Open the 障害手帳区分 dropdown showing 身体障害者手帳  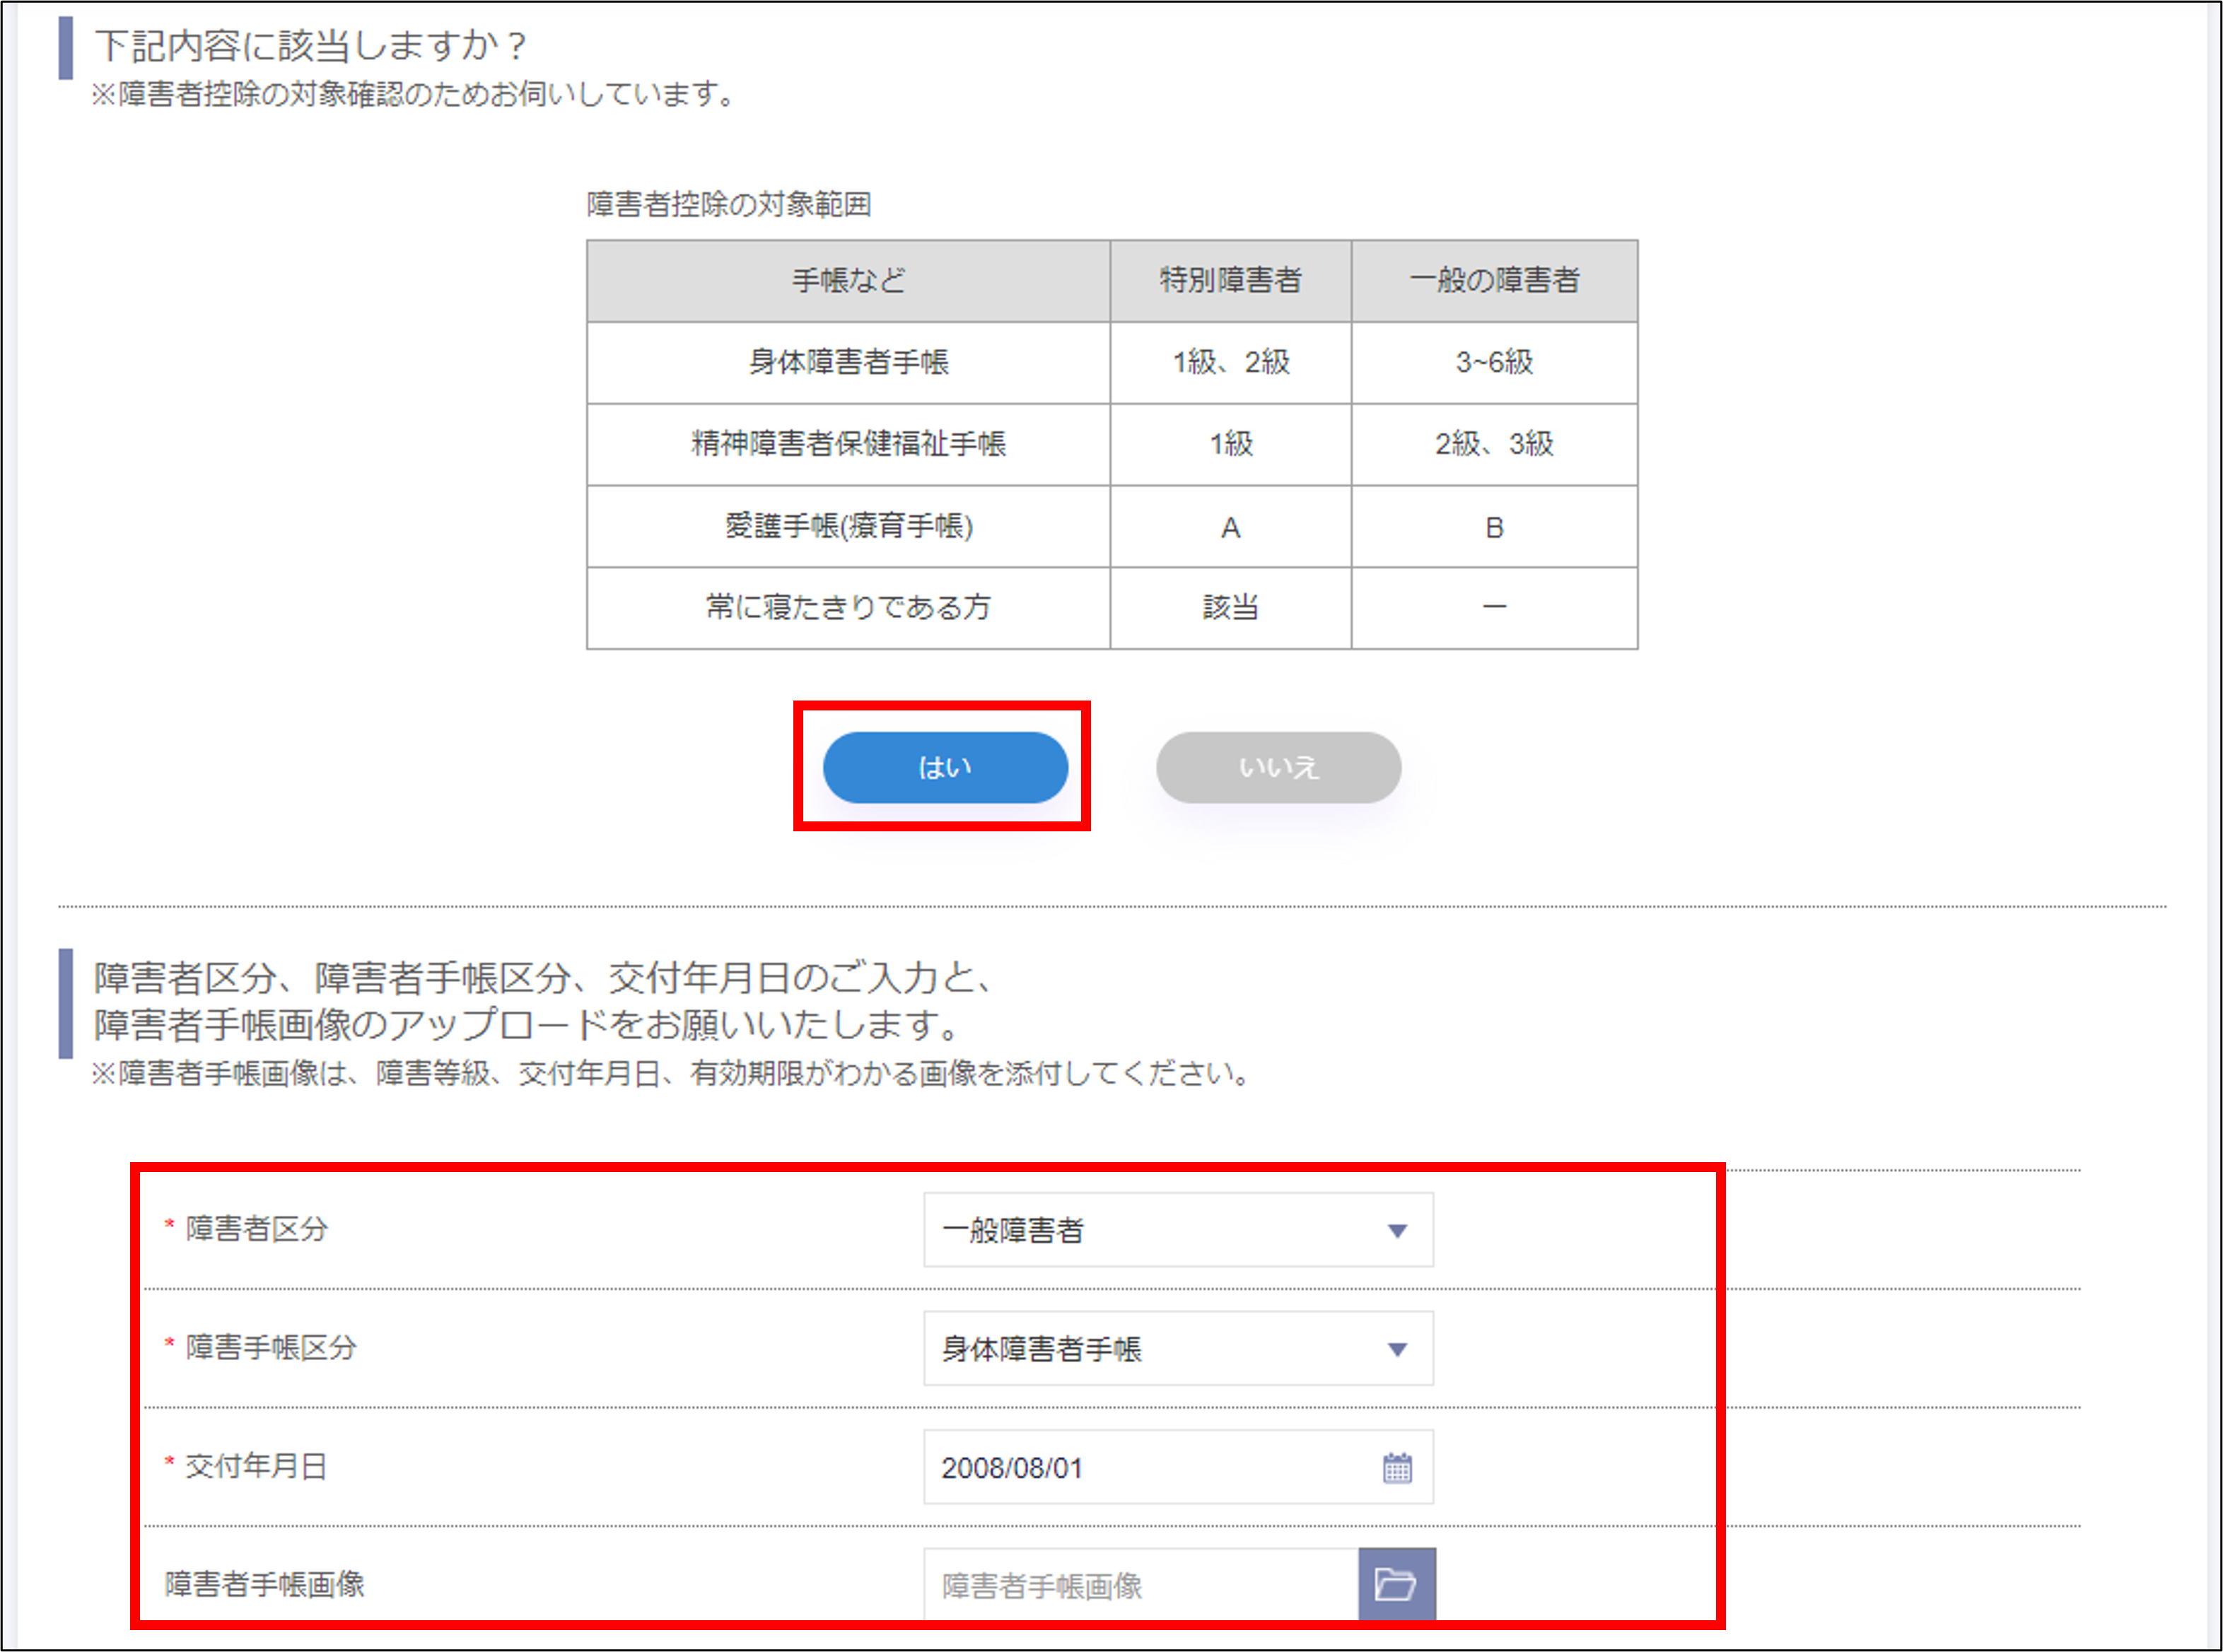point(1178,1348)
